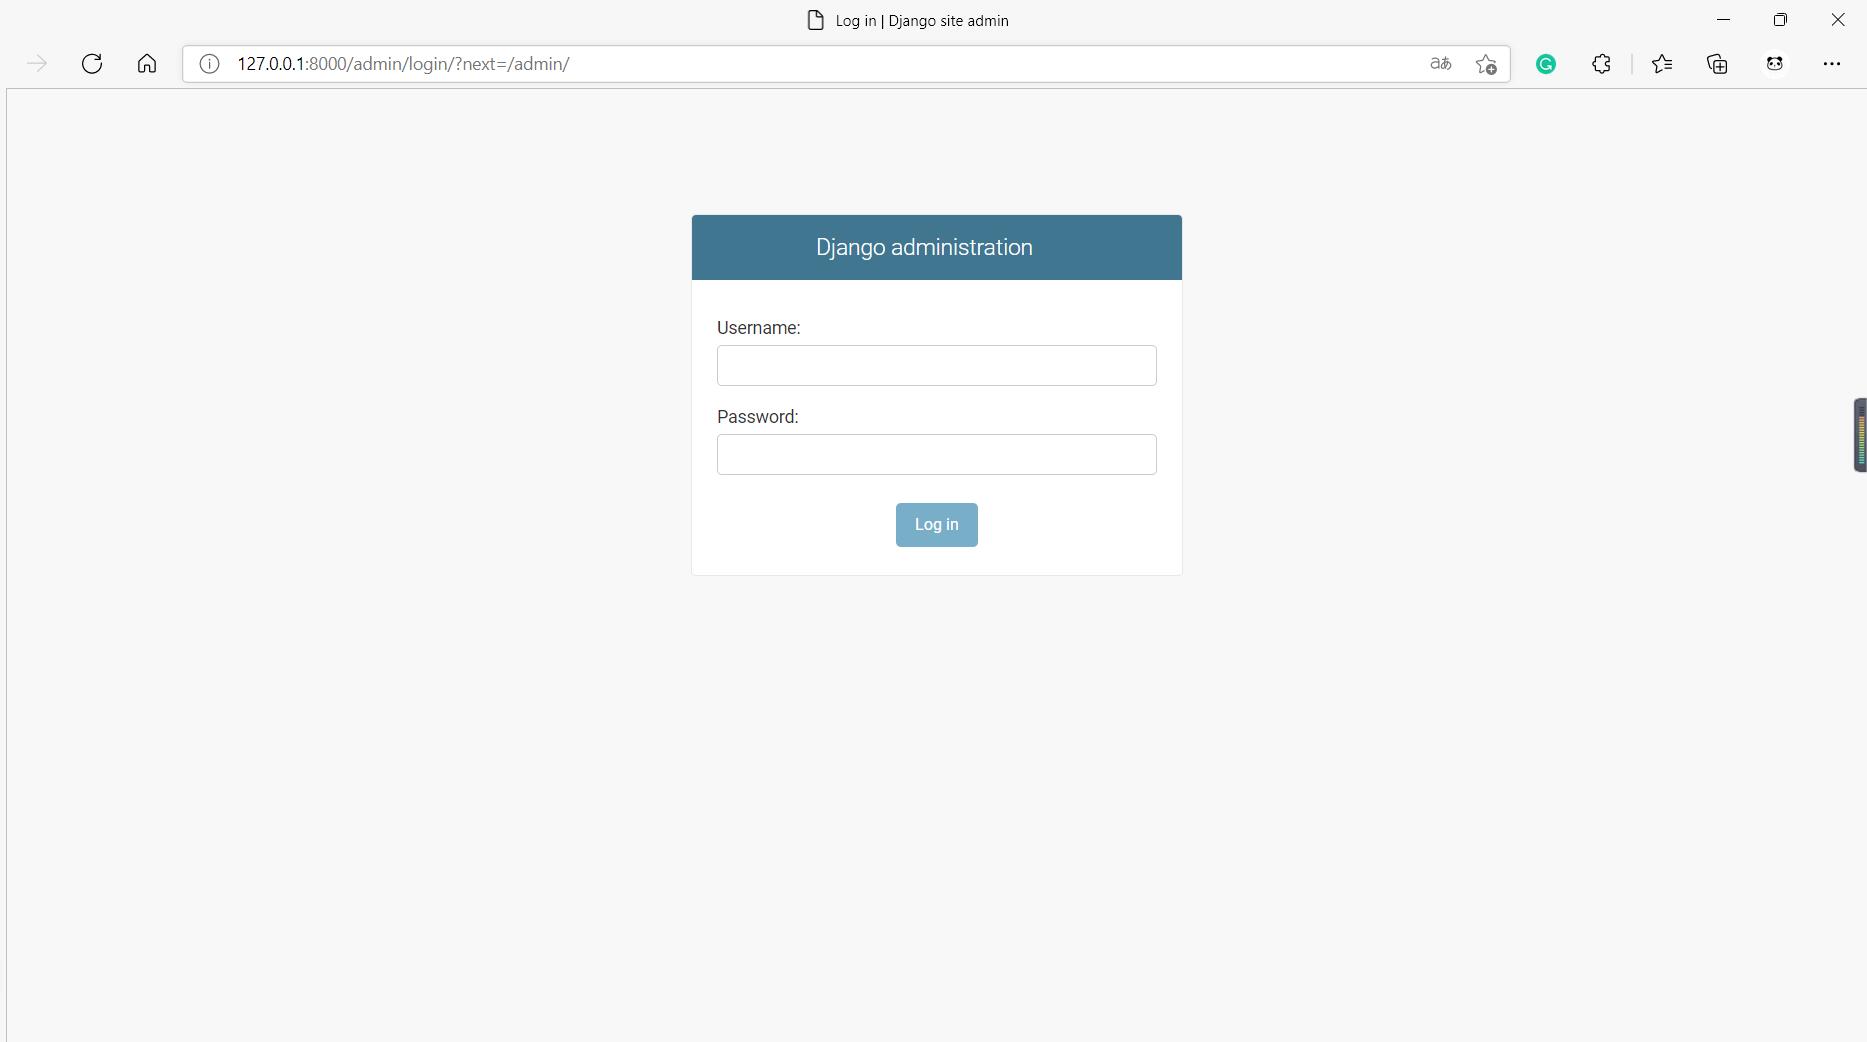The image size is (1867, 1042).
Task: Close the browser window
Action: [1838, 20]
